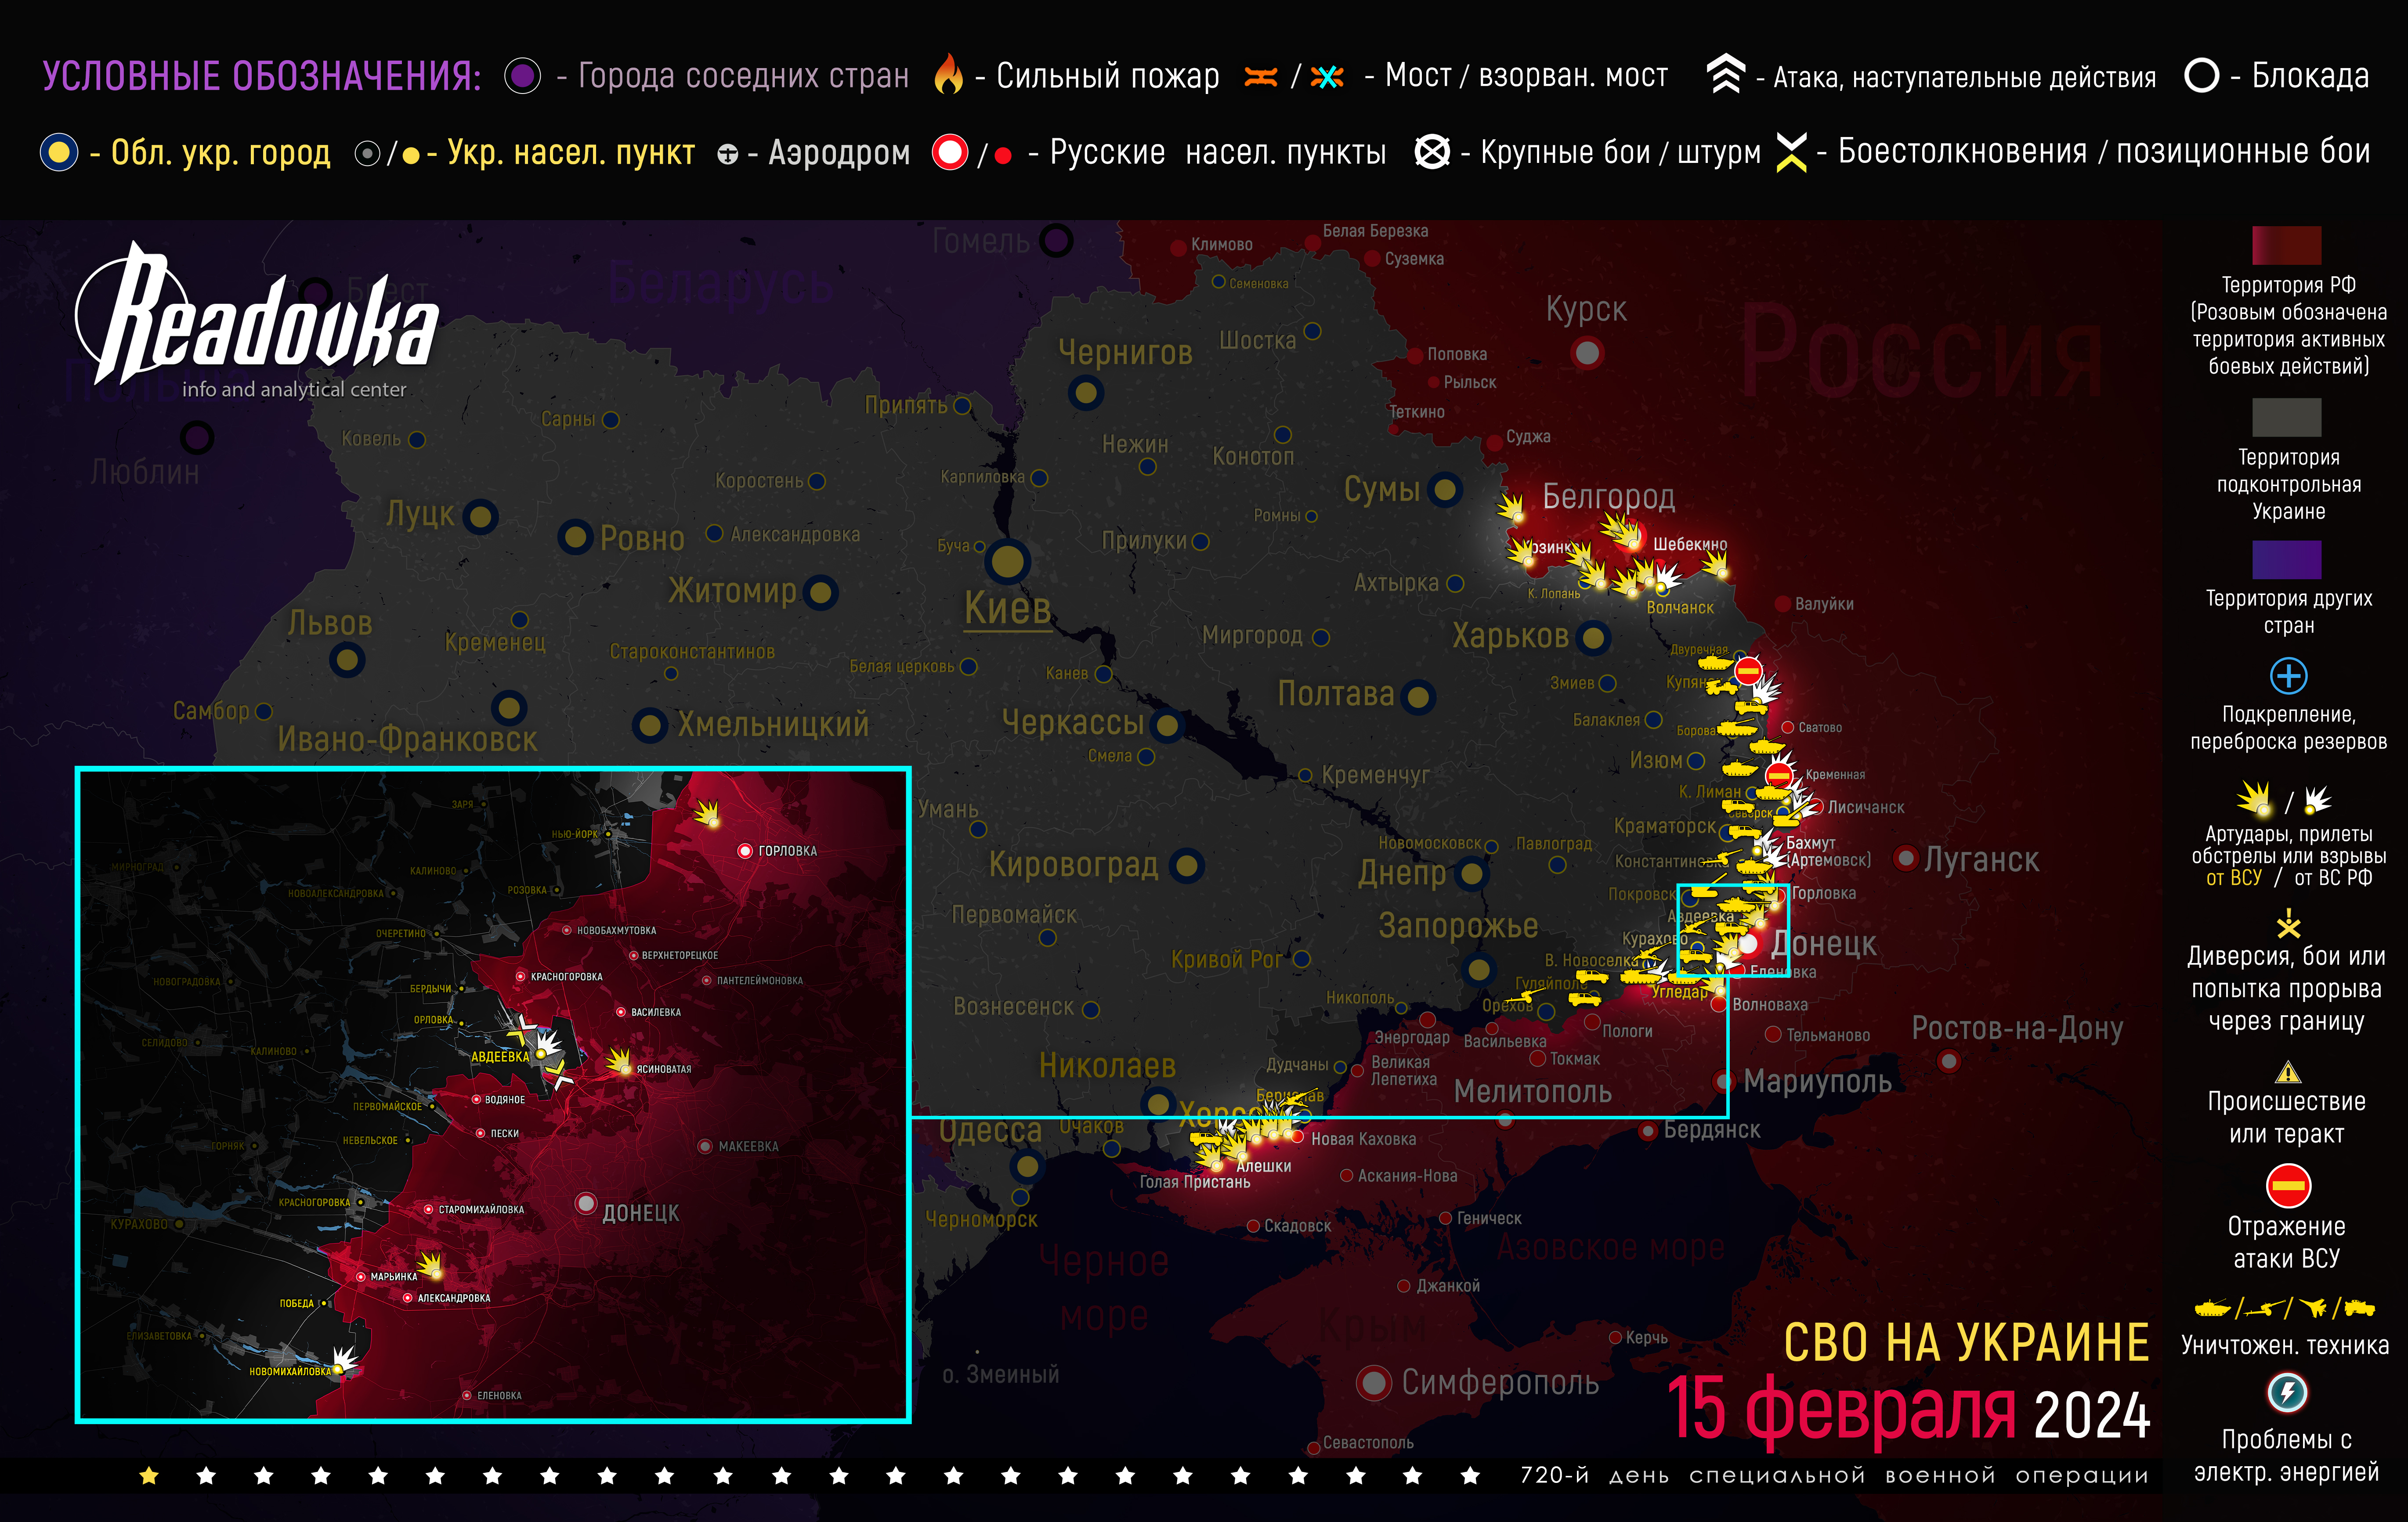Click the warning triangle Происшествие icon

2288,1073
